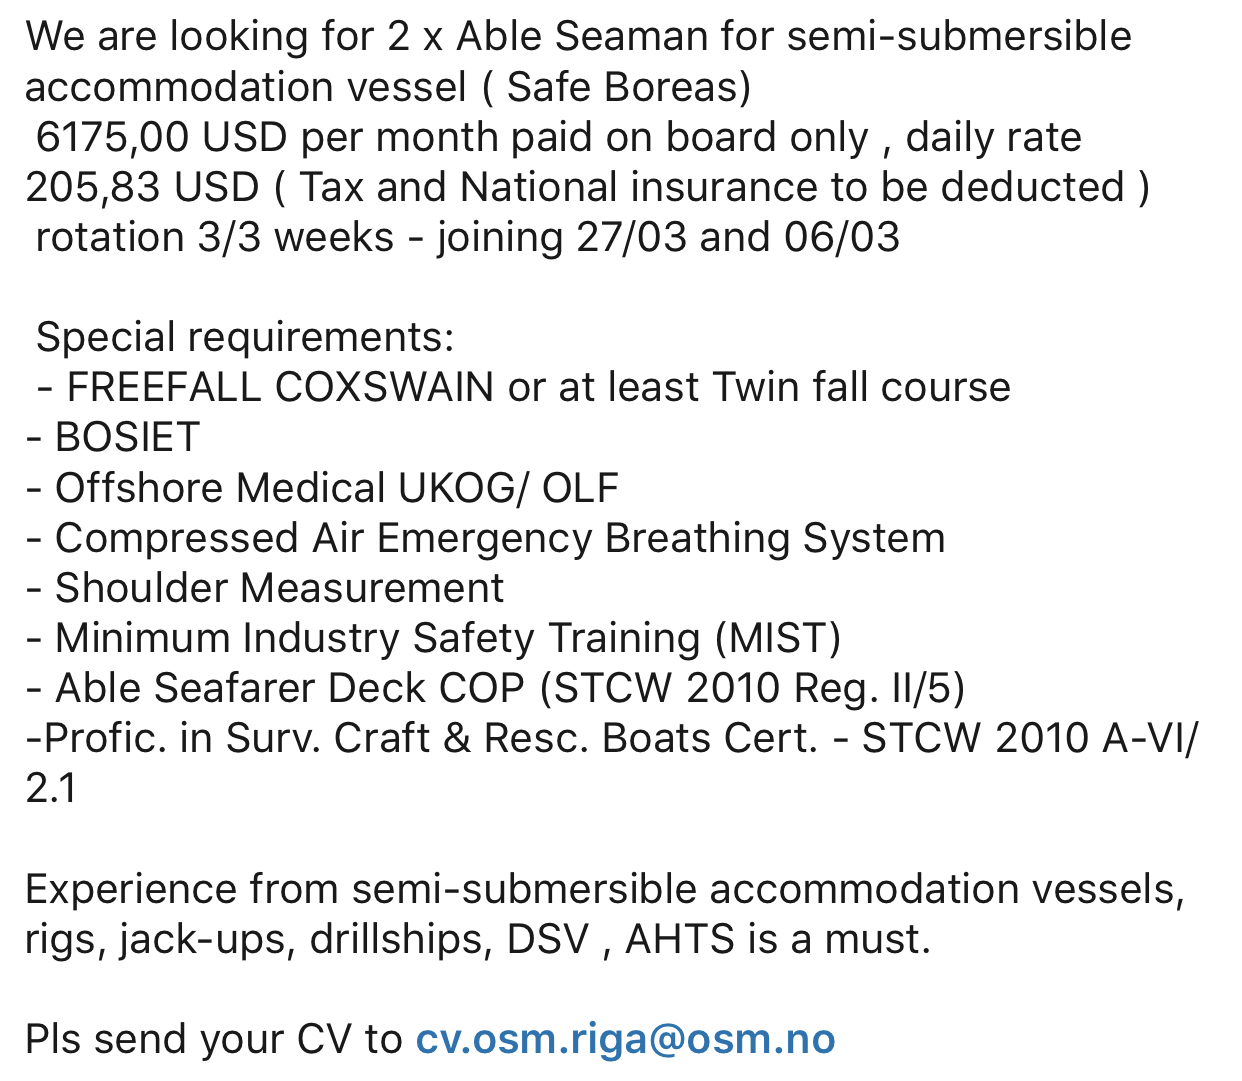Viewport: 1242px width, 1081px height.
Task: Click the BOSIET requirement line
Action: click(x=127, y=437)
